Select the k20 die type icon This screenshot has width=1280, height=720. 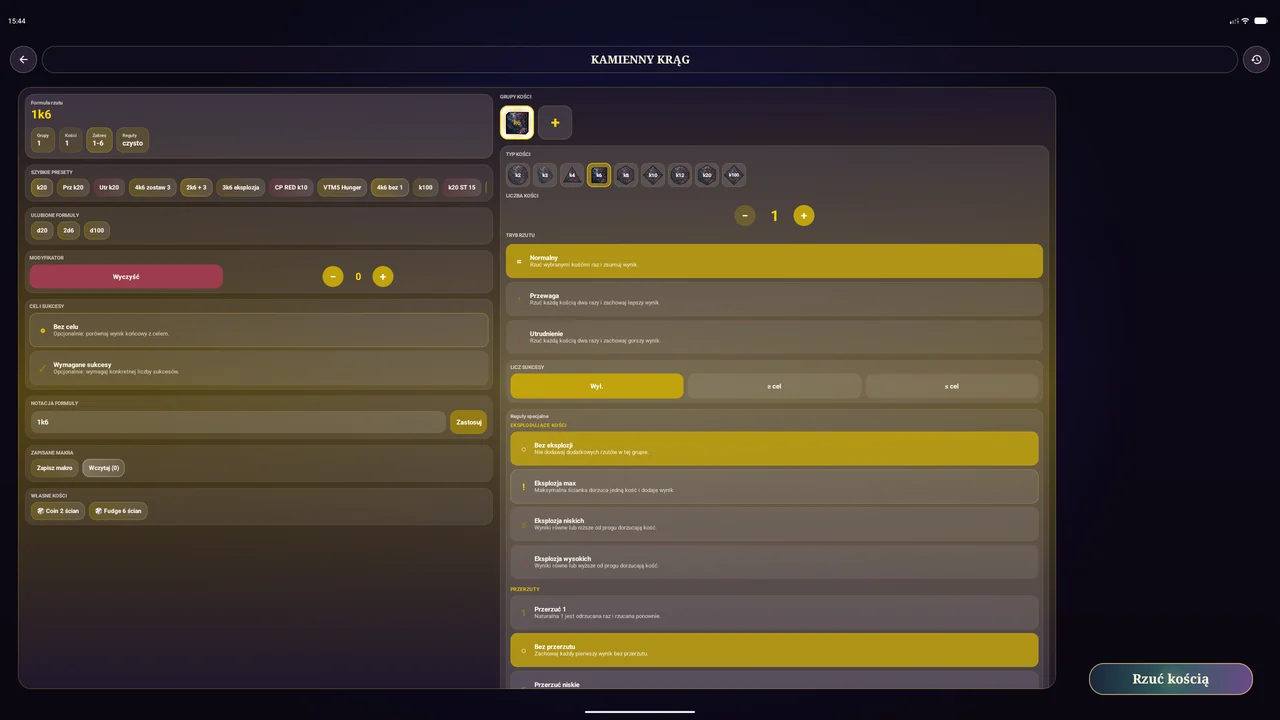[707, 175]
